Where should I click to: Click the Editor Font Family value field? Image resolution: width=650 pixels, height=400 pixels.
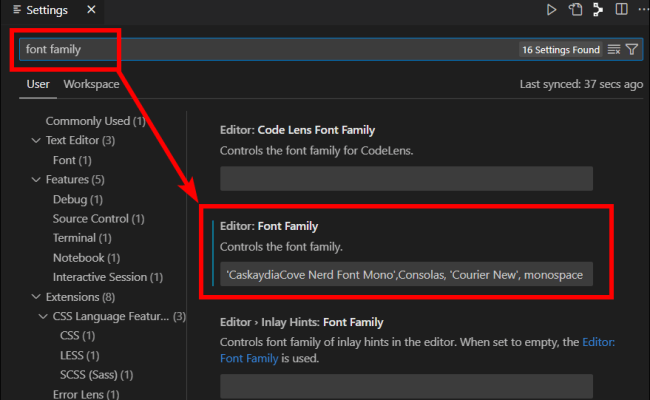pyautogui.click(x=406, y=274)
